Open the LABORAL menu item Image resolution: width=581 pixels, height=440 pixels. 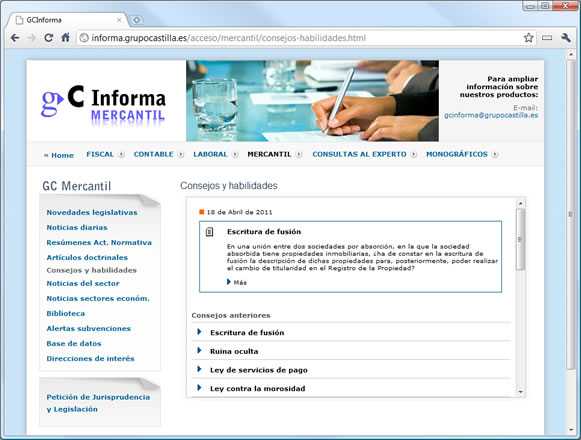click(x=210, y=155)
